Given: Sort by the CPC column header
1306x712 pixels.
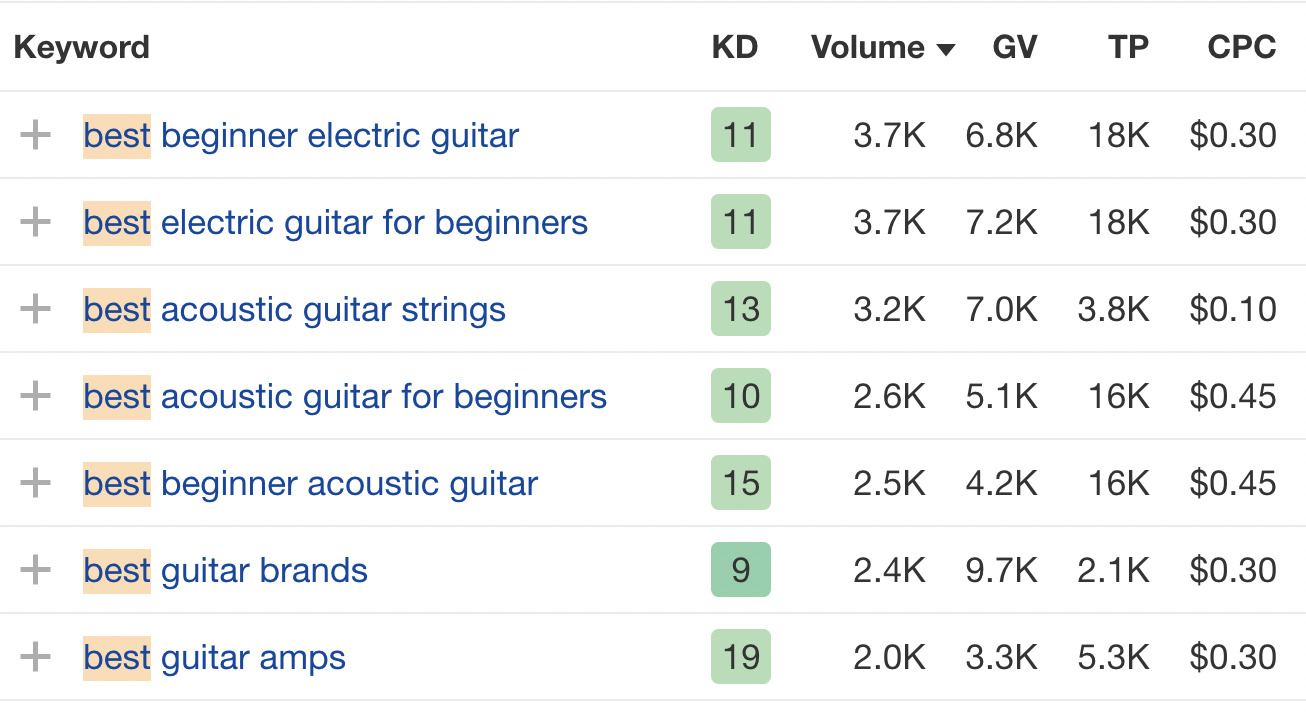Looking at the screenshot, I should 1240,47.
